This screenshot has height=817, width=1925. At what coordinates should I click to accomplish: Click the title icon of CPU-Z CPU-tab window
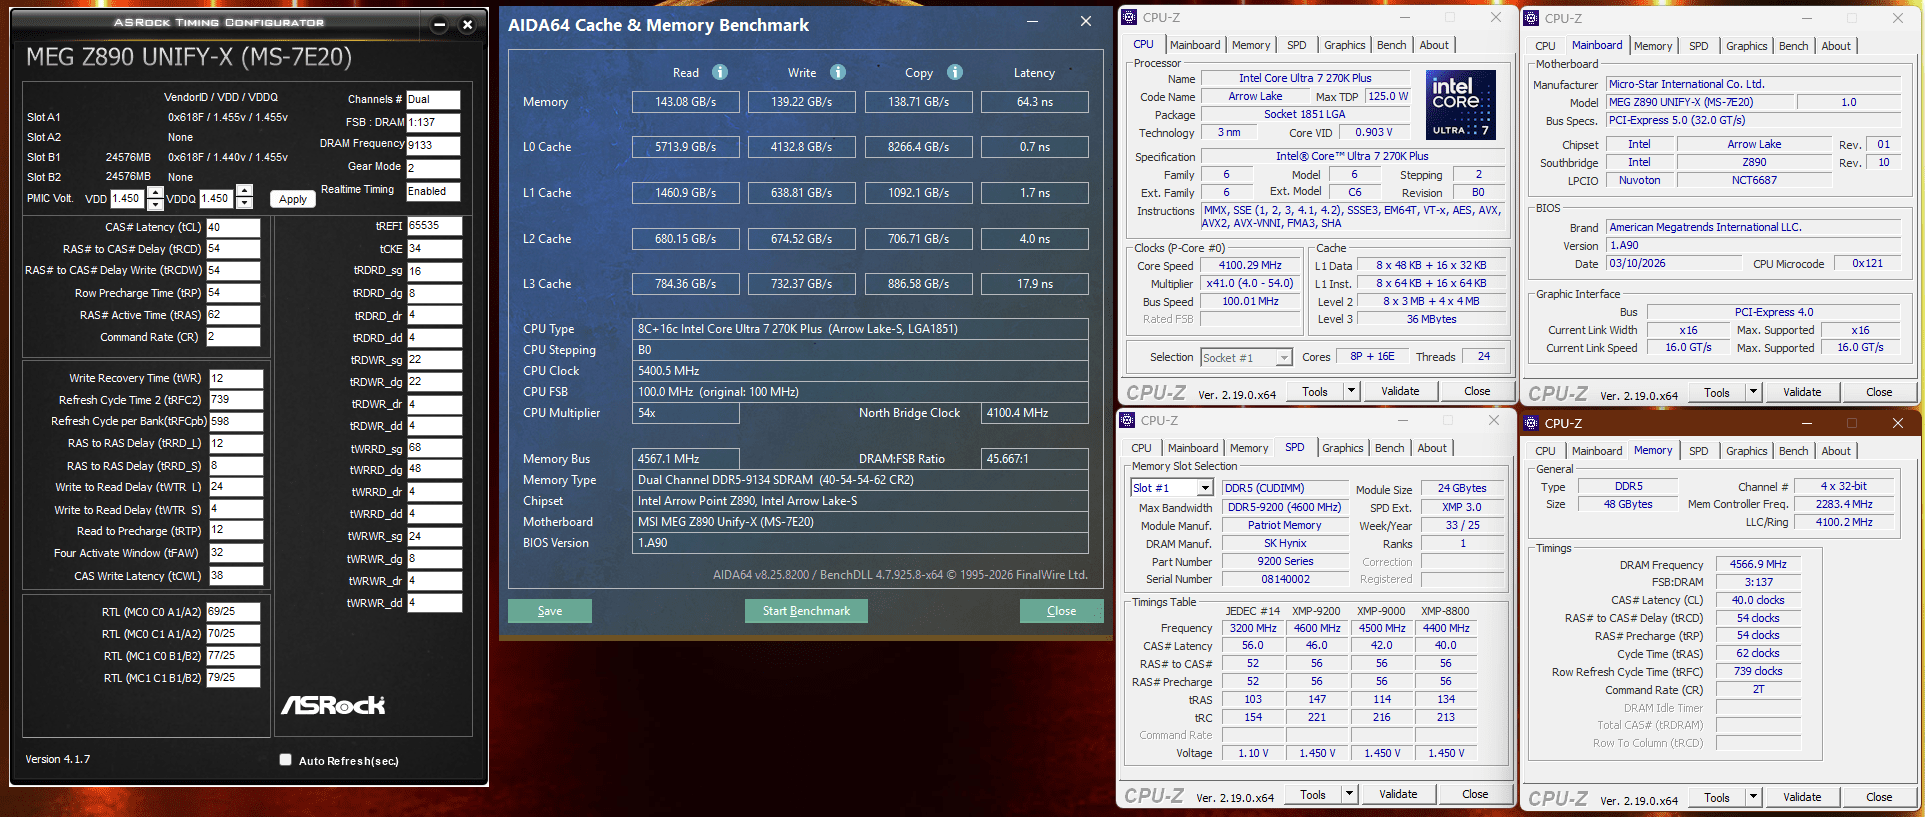click(1129, 17)
